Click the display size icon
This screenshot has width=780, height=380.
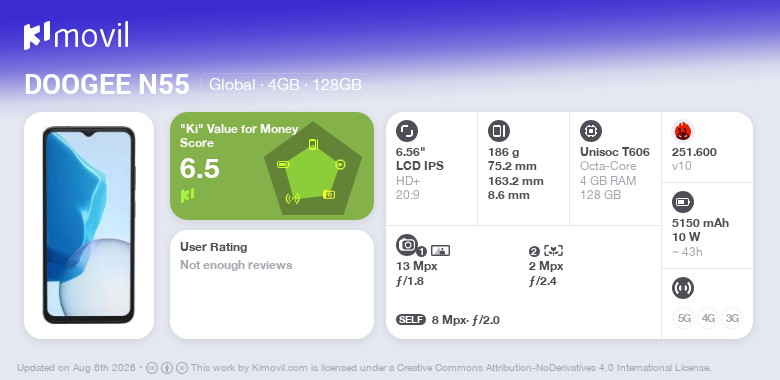(x=407, y=131)
